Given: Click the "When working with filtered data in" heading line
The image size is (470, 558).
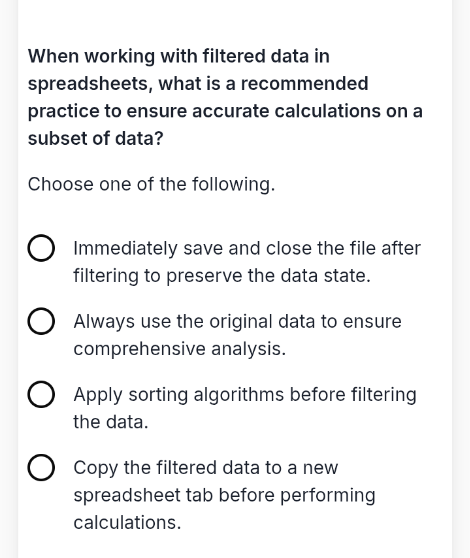Looking at the screenshot, I should tap(179, 56).
